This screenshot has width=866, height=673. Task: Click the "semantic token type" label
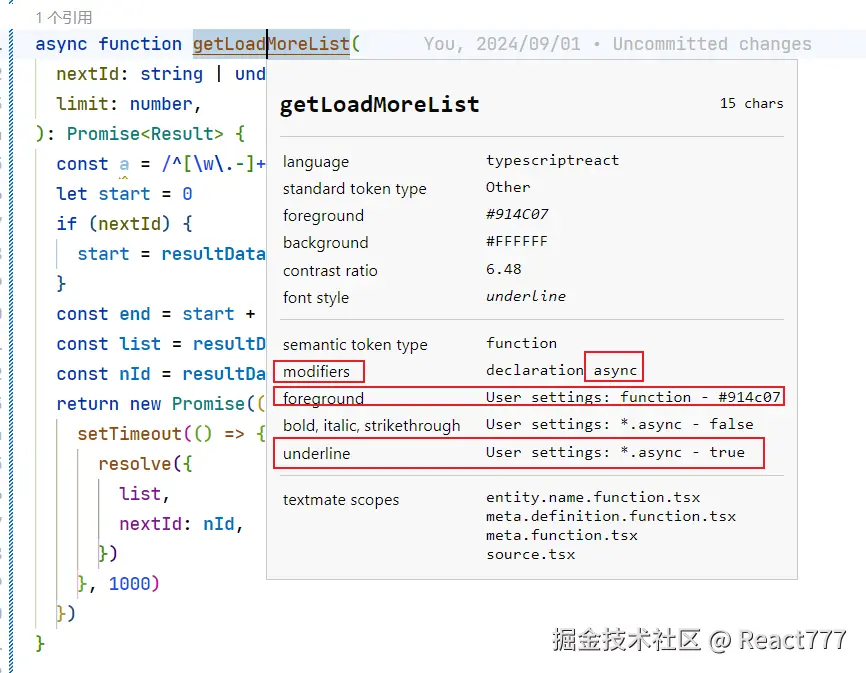(355, 344)
